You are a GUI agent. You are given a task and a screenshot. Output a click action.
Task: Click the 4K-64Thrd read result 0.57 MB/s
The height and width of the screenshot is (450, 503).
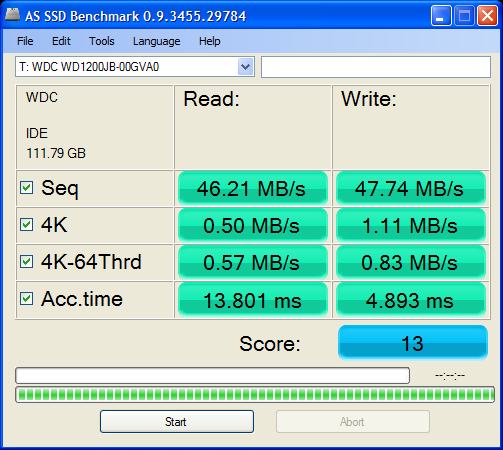[x=253, y=262]
